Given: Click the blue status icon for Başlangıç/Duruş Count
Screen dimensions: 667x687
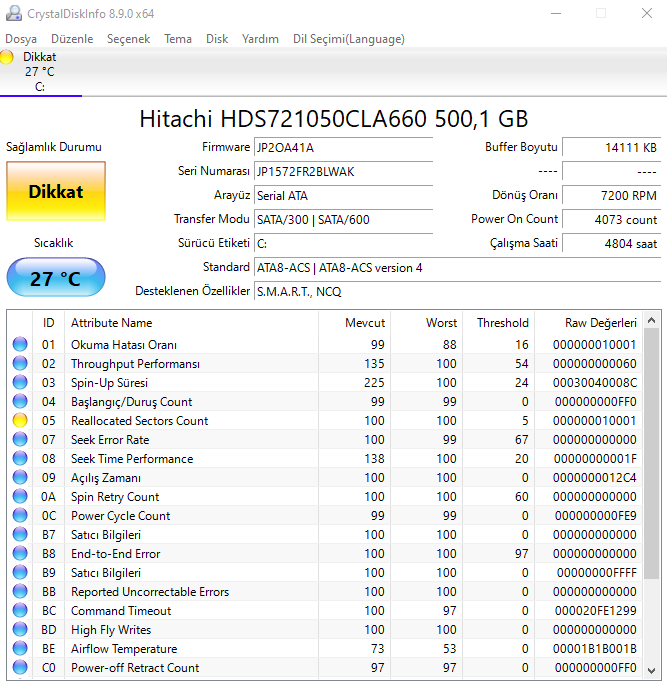Looking at the screenshot, I should click(x=20, y=401).
